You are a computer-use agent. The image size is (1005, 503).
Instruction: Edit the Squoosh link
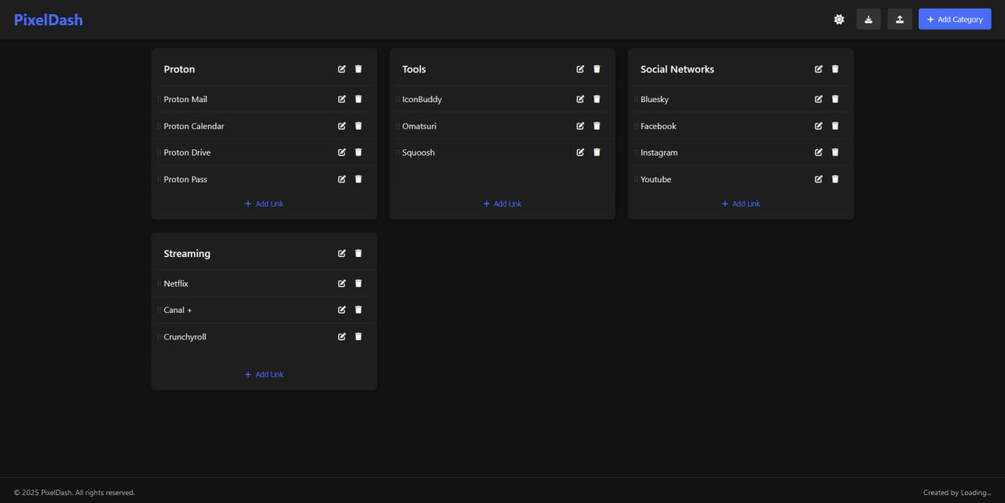click(580, 153)
